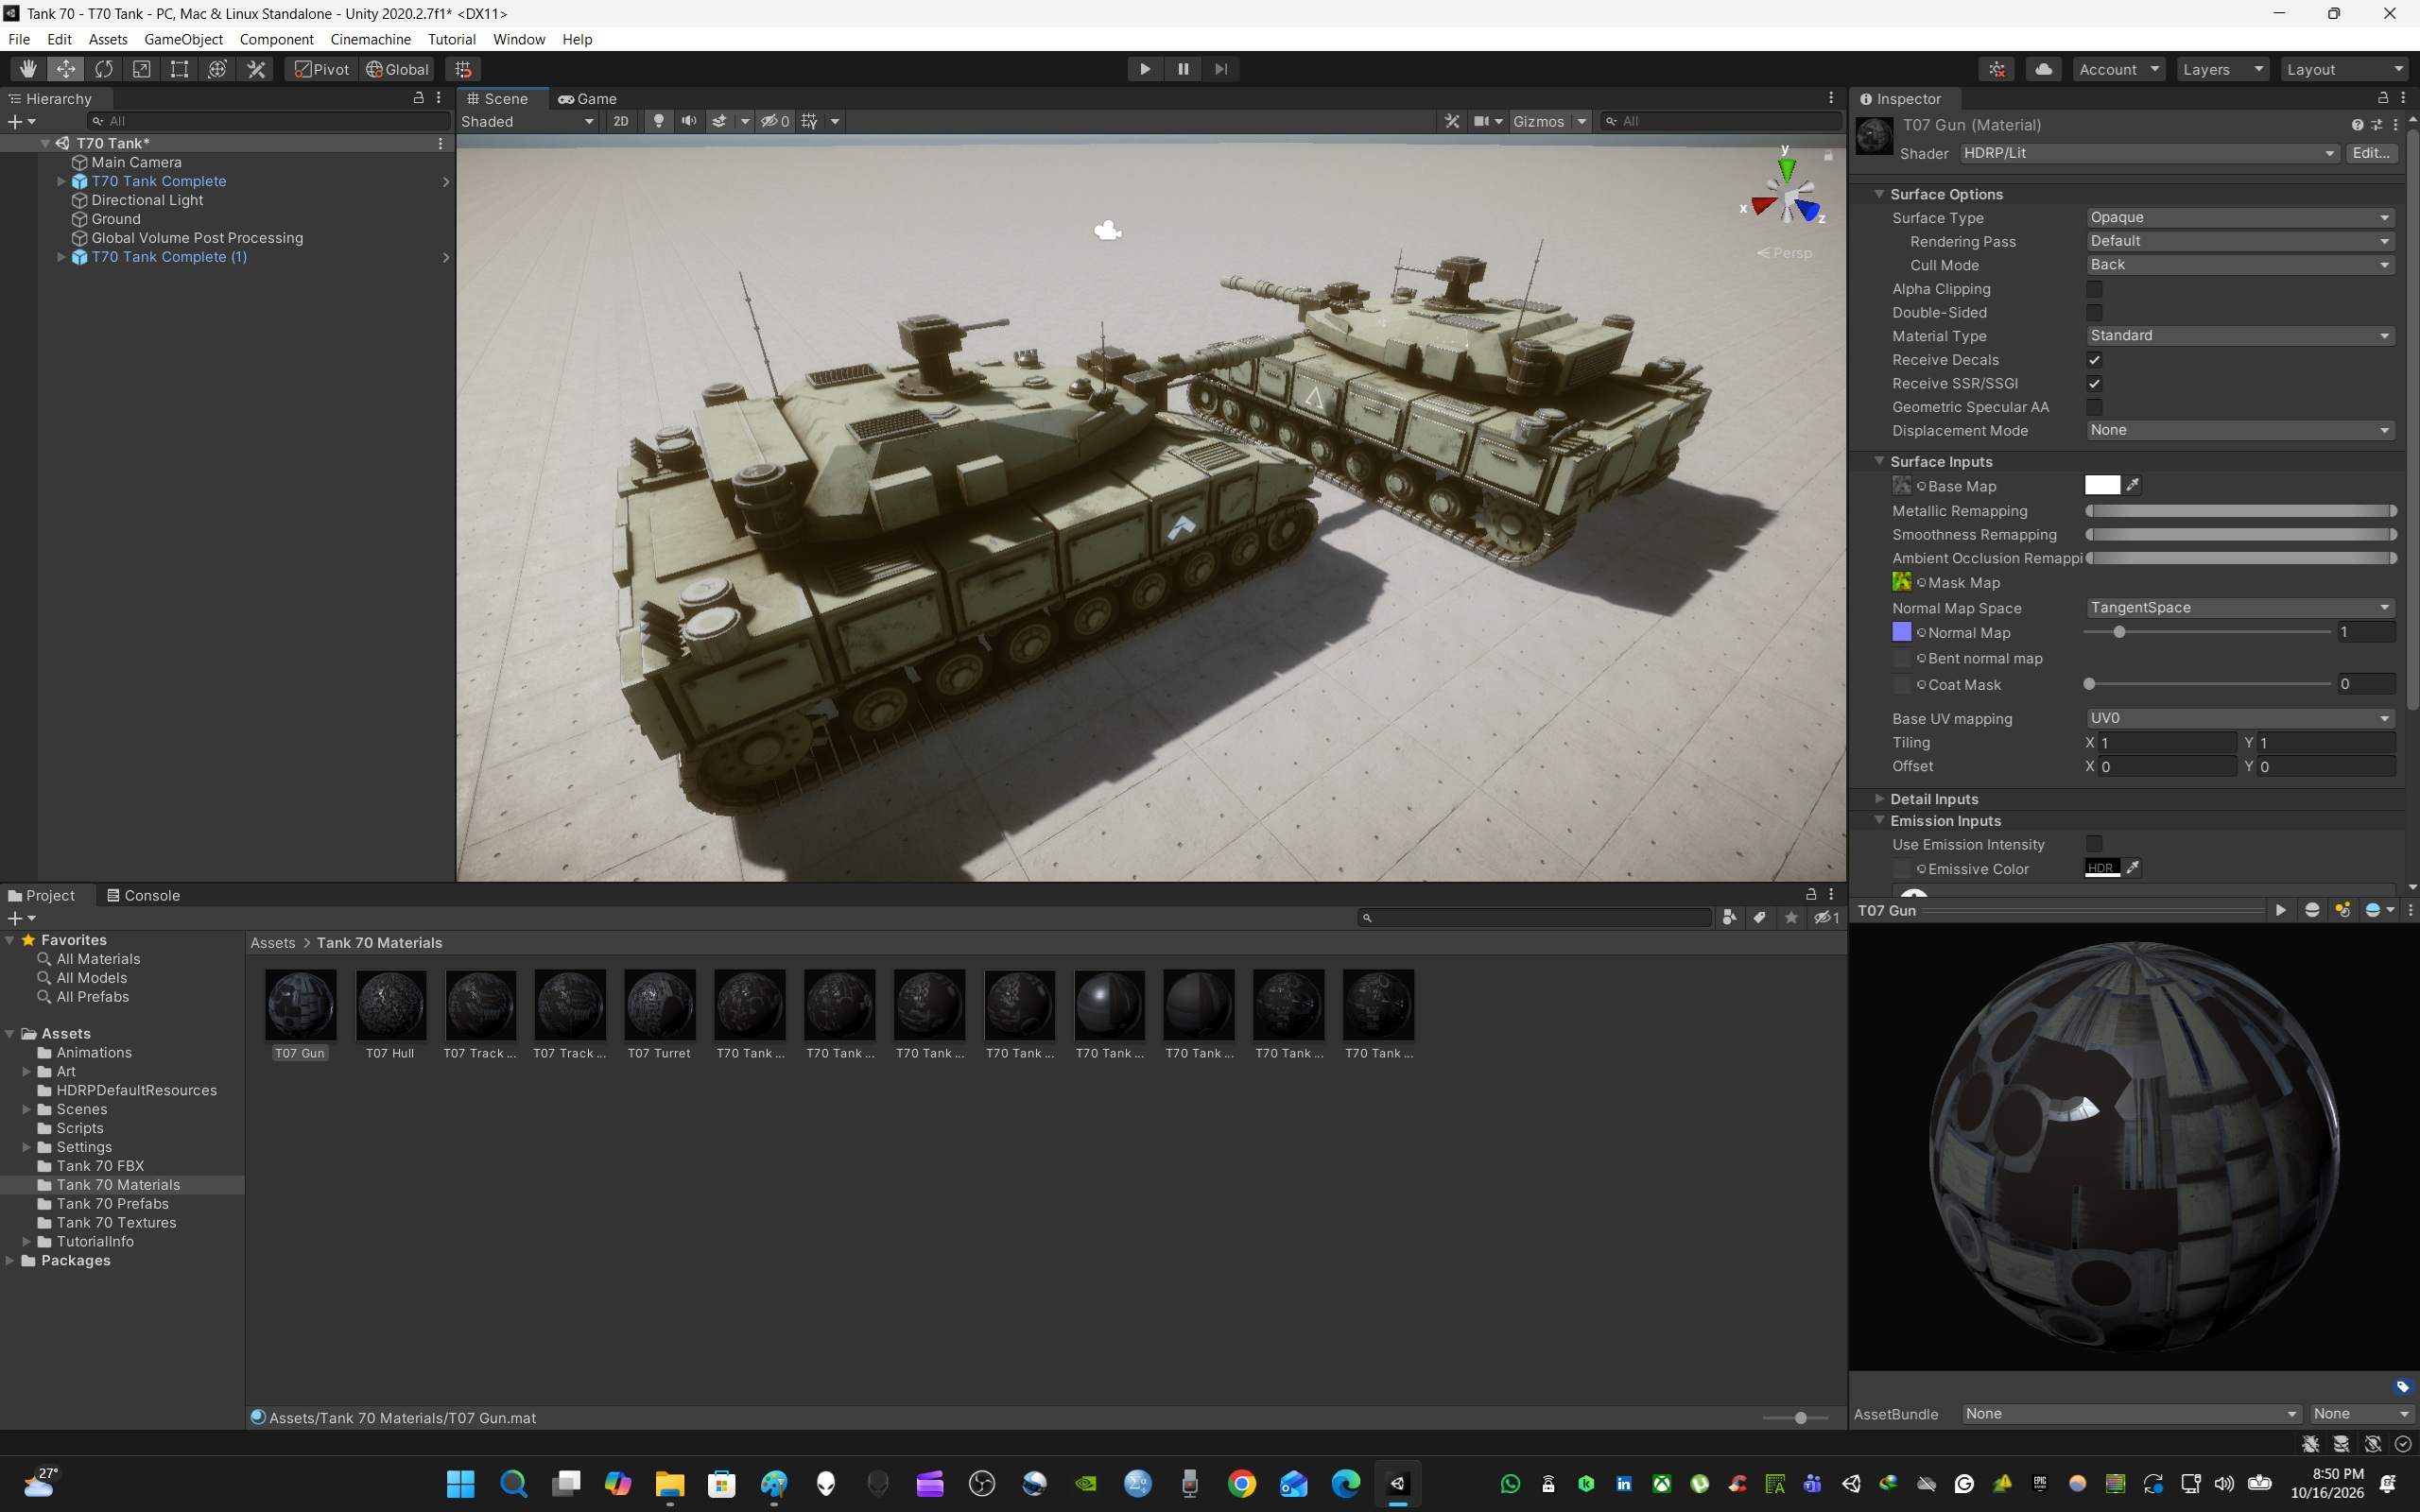Select the Scale tool
This screenshot has width=2420, height=1512.
coord(142,69)
